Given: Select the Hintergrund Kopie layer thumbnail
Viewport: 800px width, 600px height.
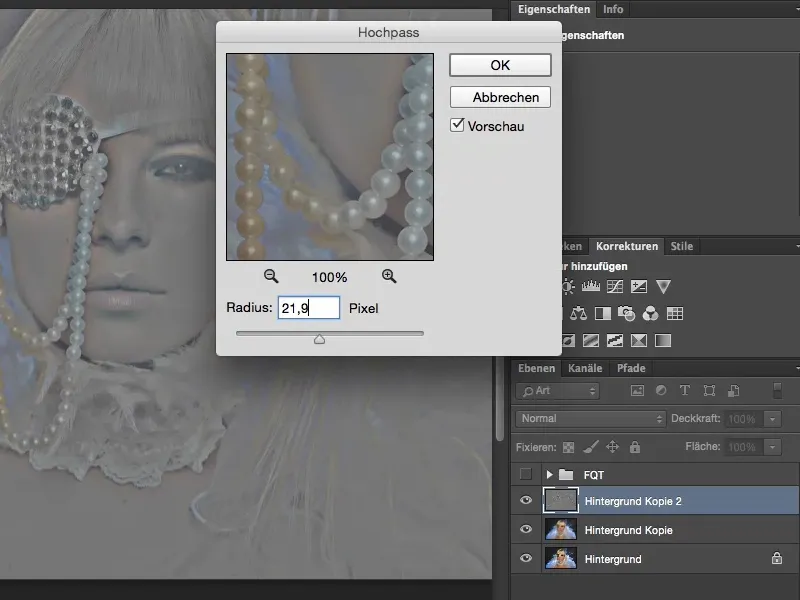Looking at the screenshot, I should pos(561,529).
